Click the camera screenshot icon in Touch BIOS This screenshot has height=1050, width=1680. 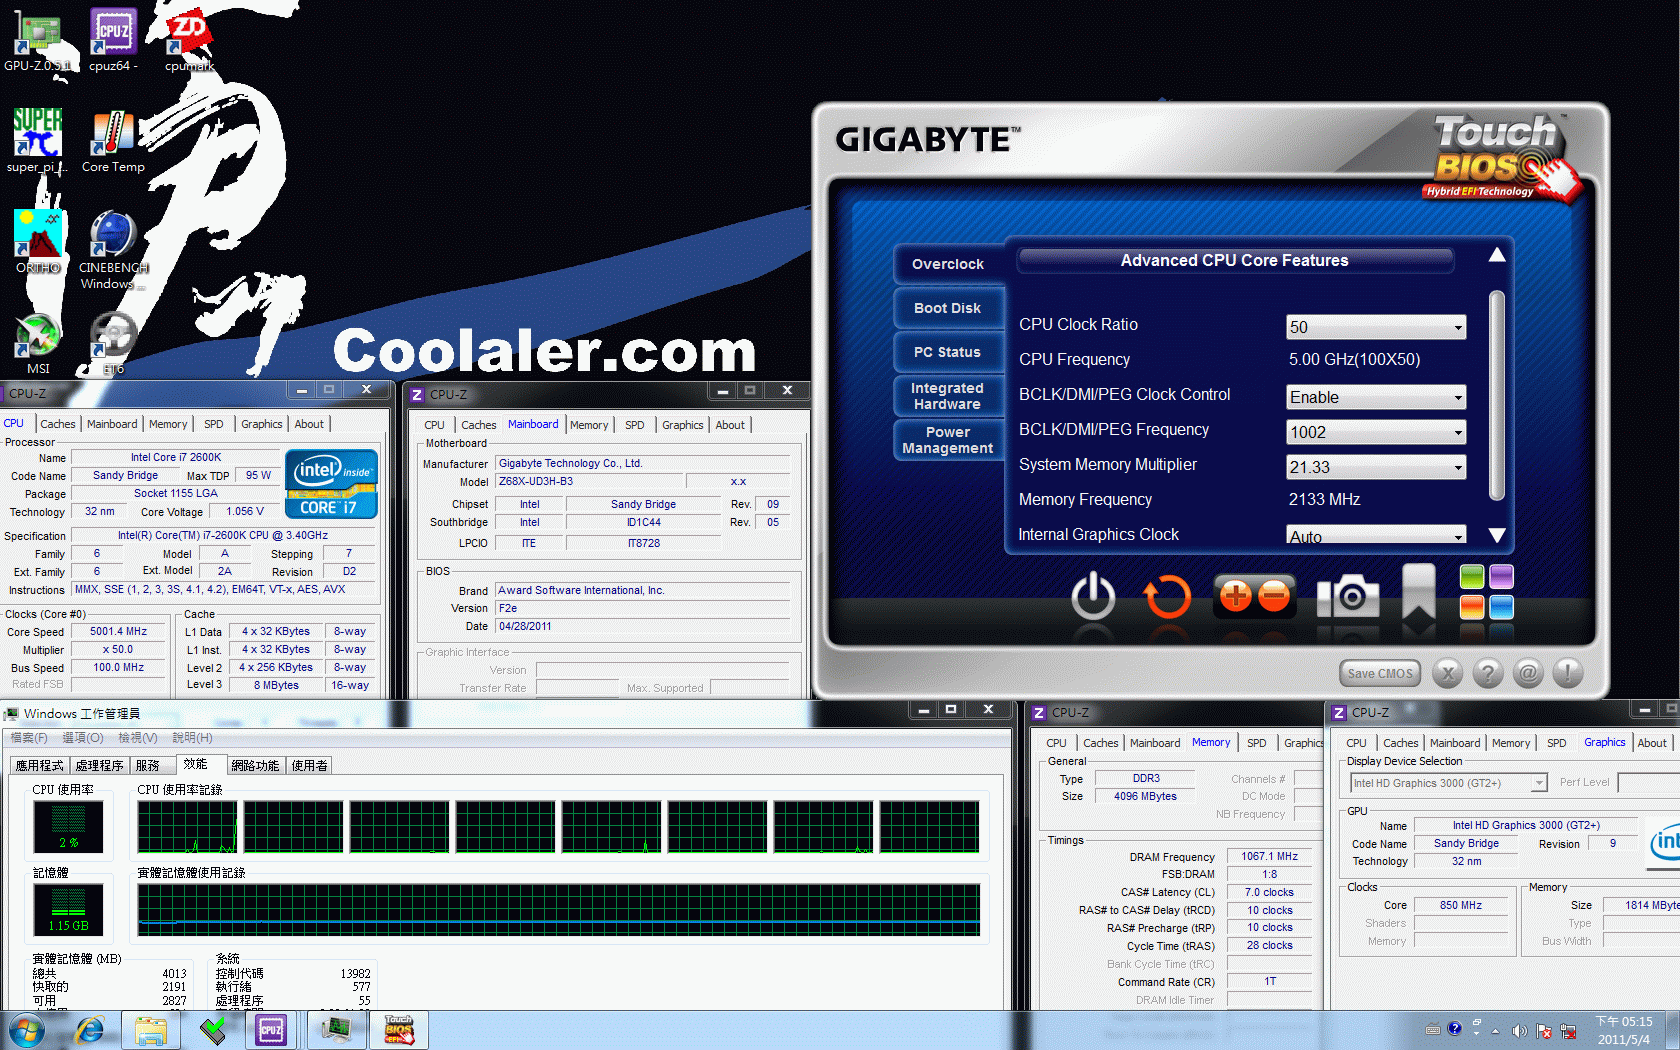[1348, 596]
